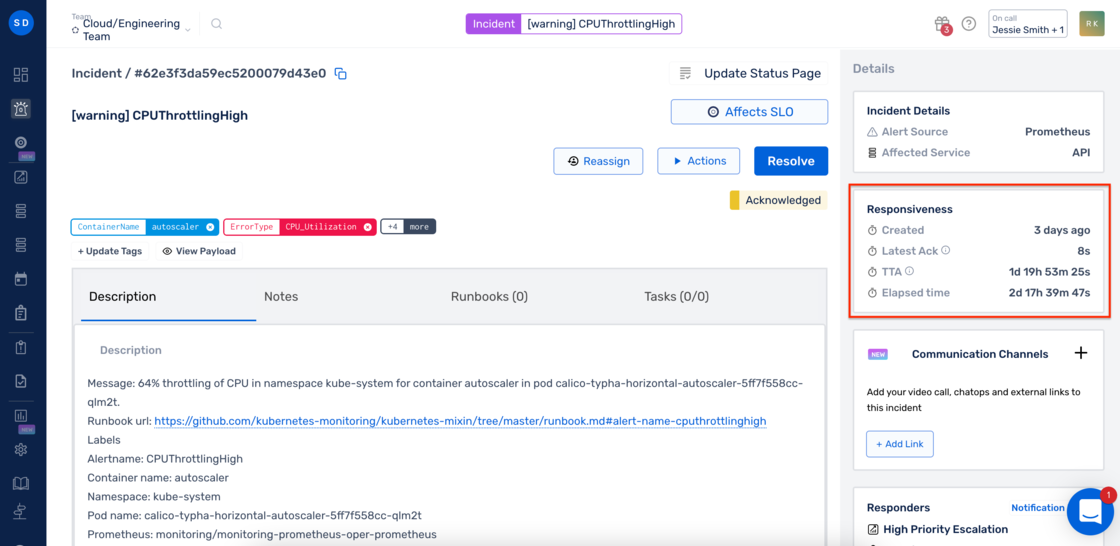Click Update Status Page button

coord(749,73)
